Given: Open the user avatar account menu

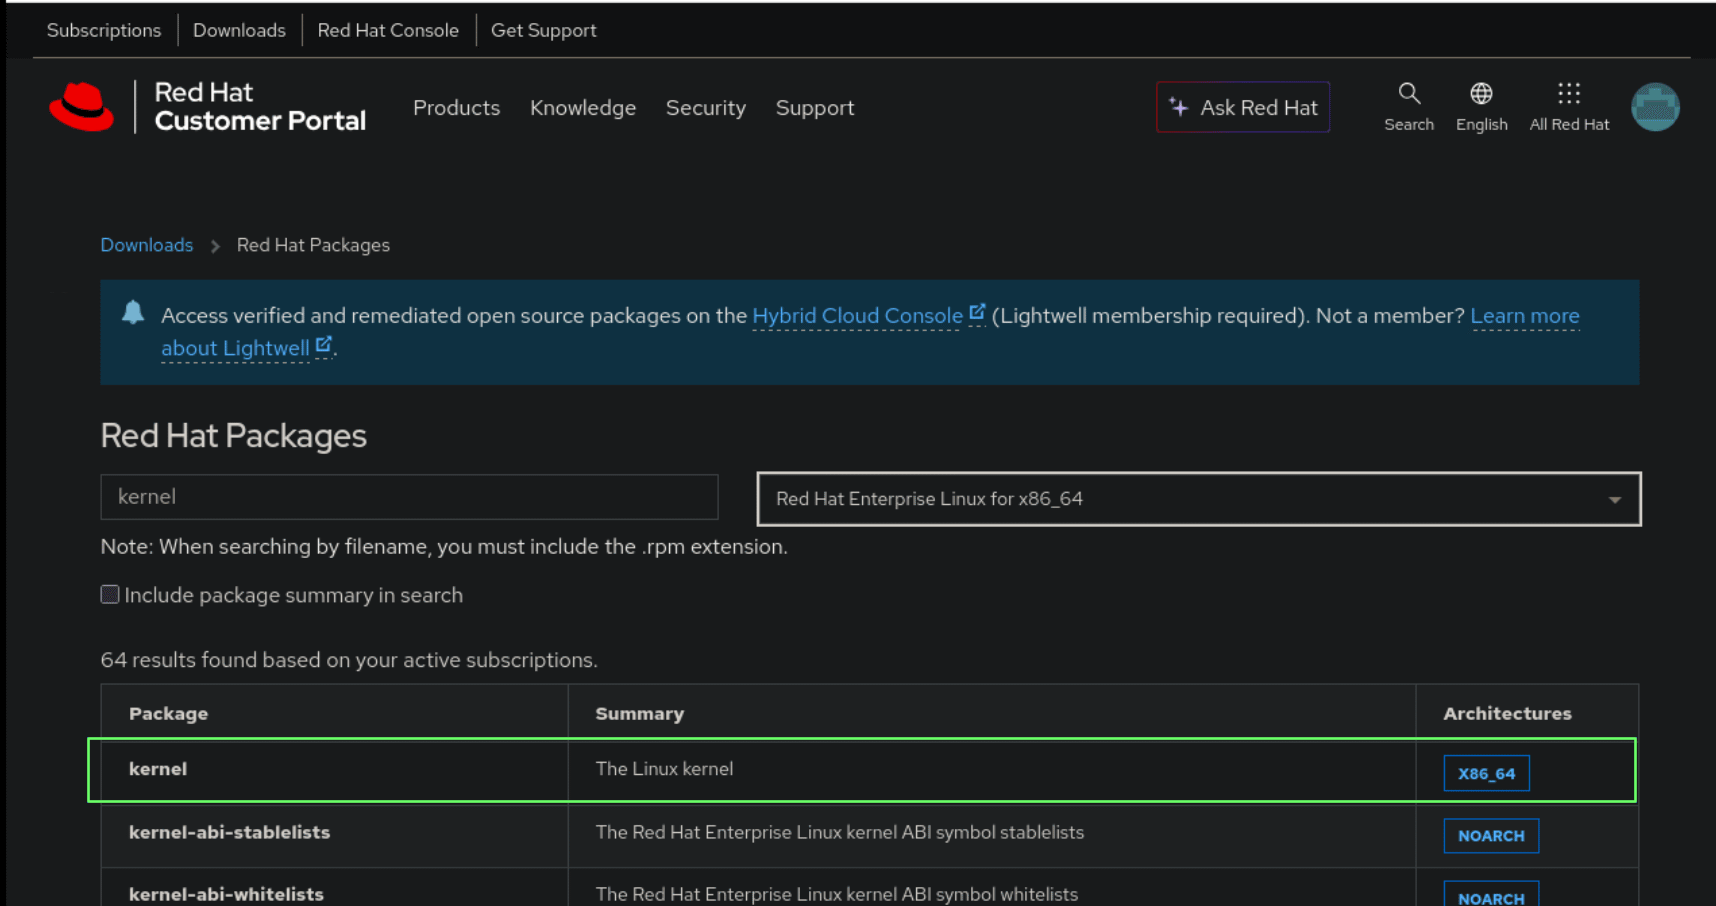Looking at the screenshot, I should click(1655, 107).
